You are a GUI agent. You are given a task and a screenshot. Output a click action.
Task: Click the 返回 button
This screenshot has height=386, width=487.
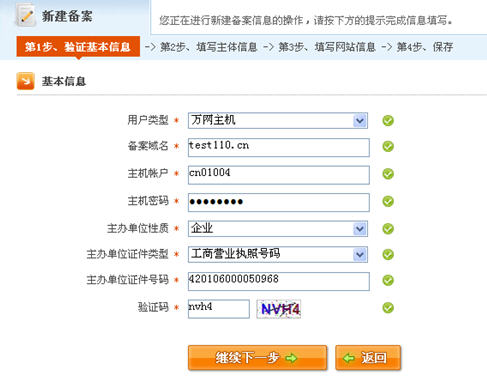[x=368, y=358]
